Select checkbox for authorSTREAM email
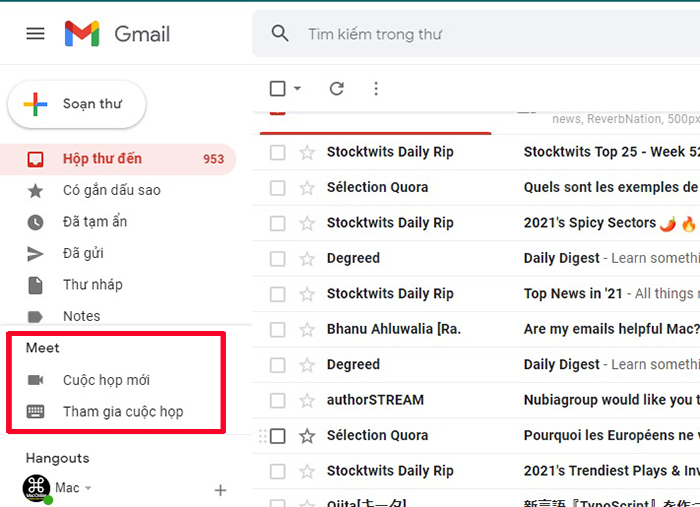The width and height of the screenshot is (700, 507). click(x=278, y=400)
